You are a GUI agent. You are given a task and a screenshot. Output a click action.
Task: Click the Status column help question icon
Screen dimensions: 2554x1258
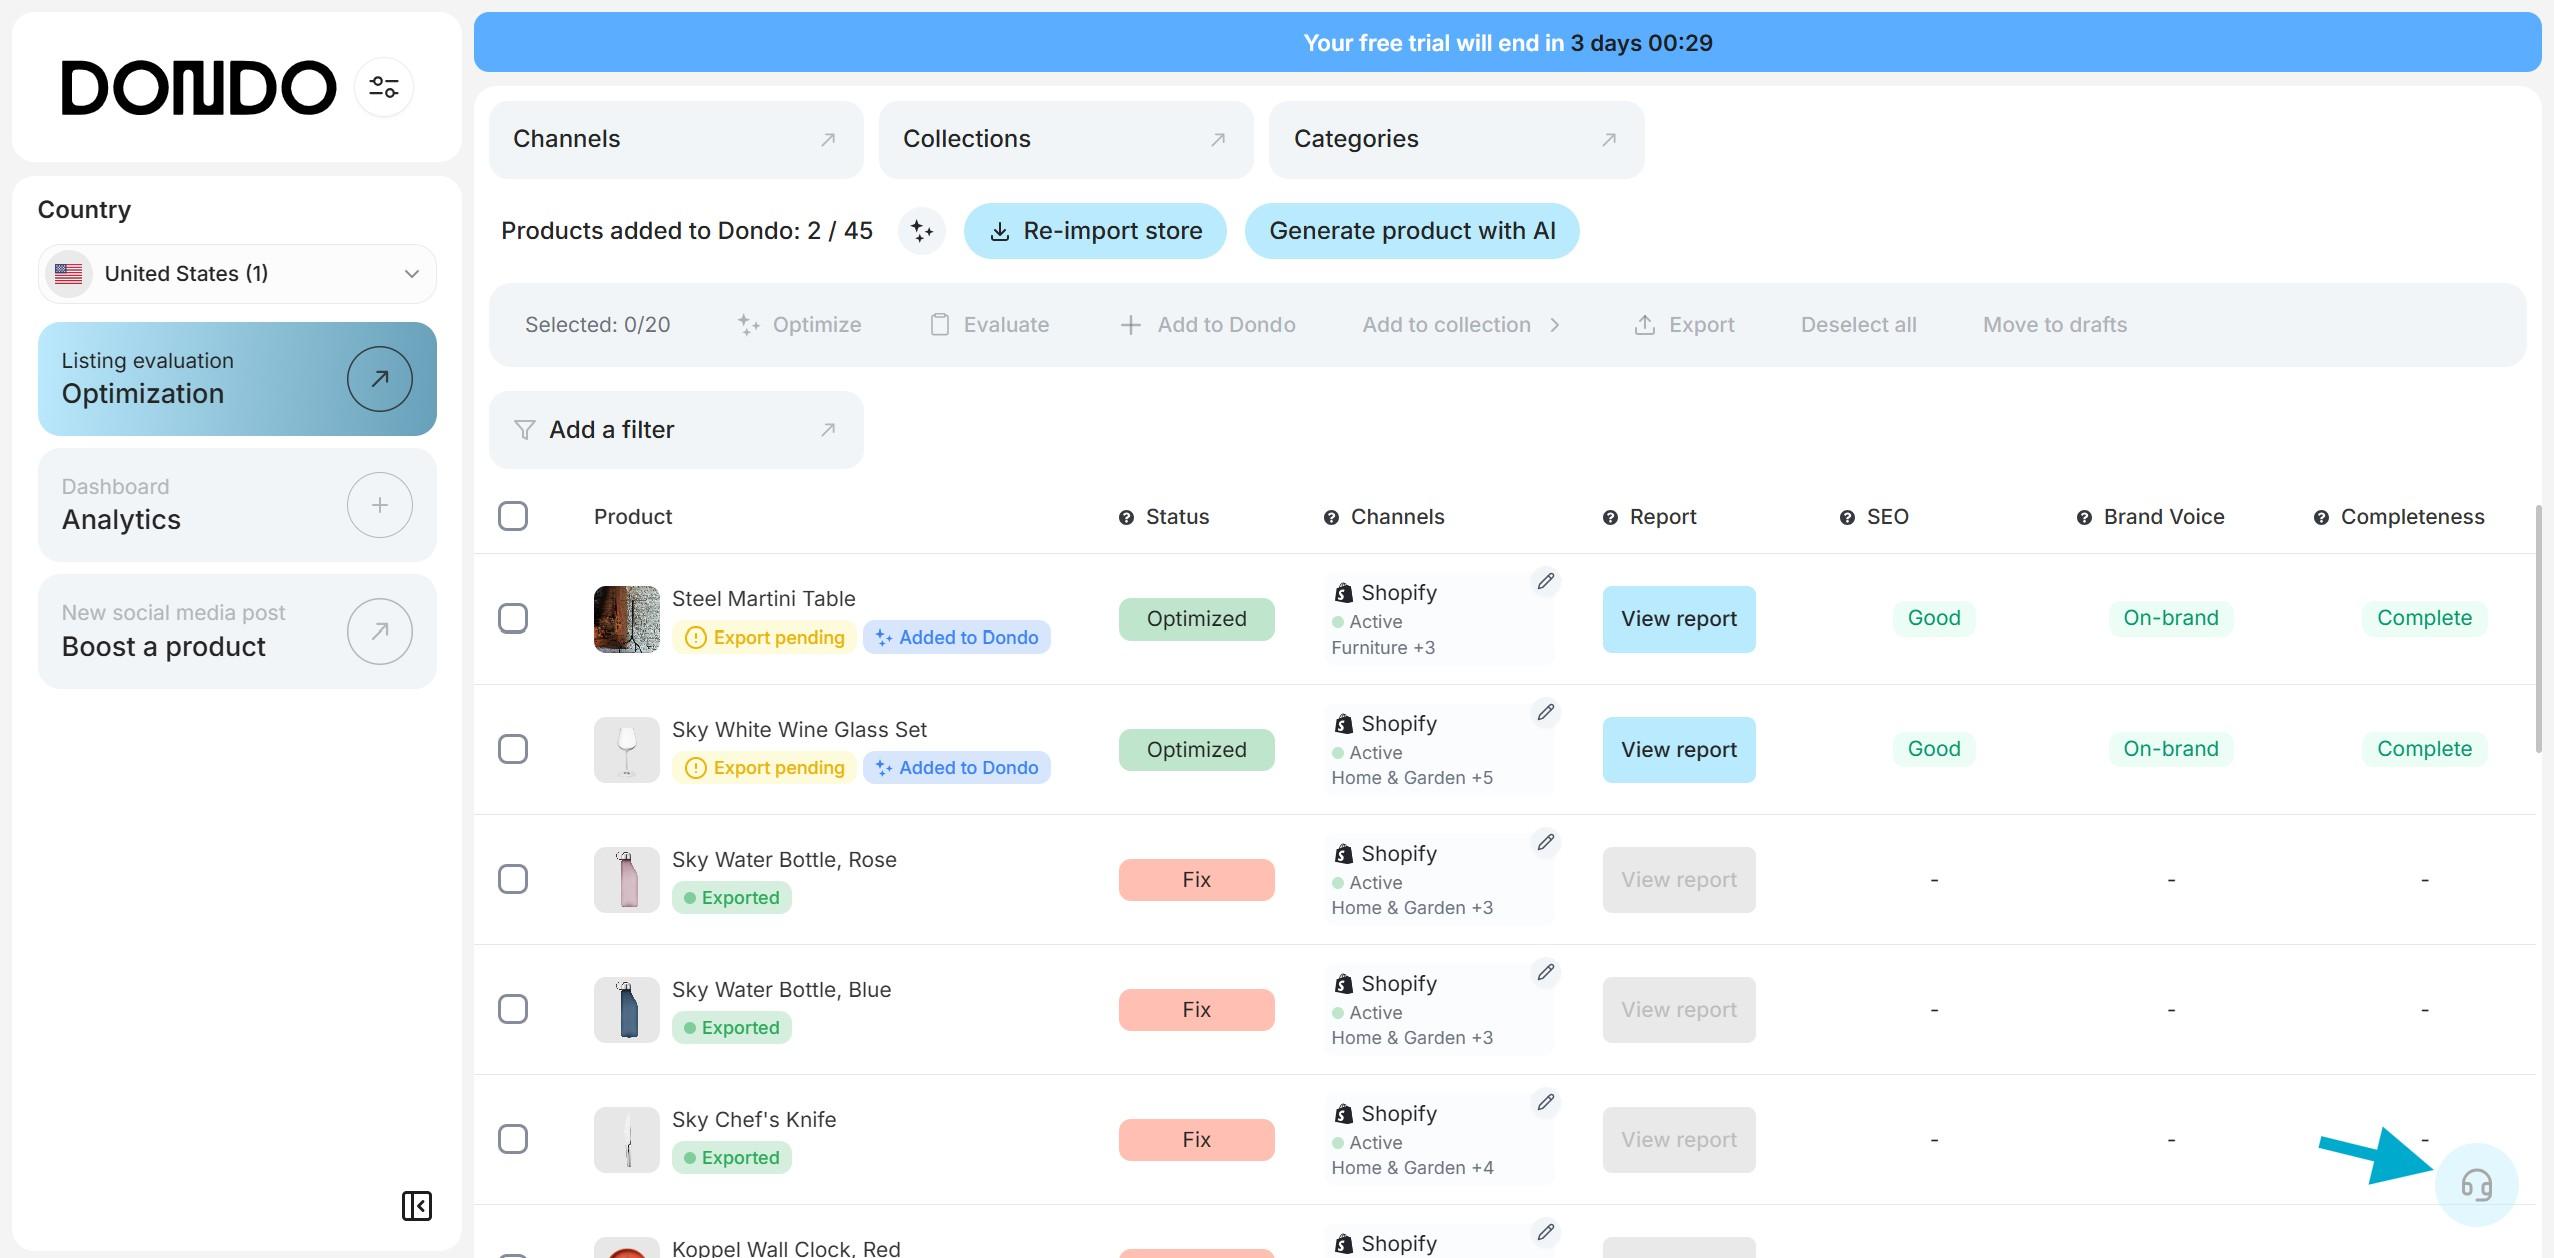click(1126, 517)
